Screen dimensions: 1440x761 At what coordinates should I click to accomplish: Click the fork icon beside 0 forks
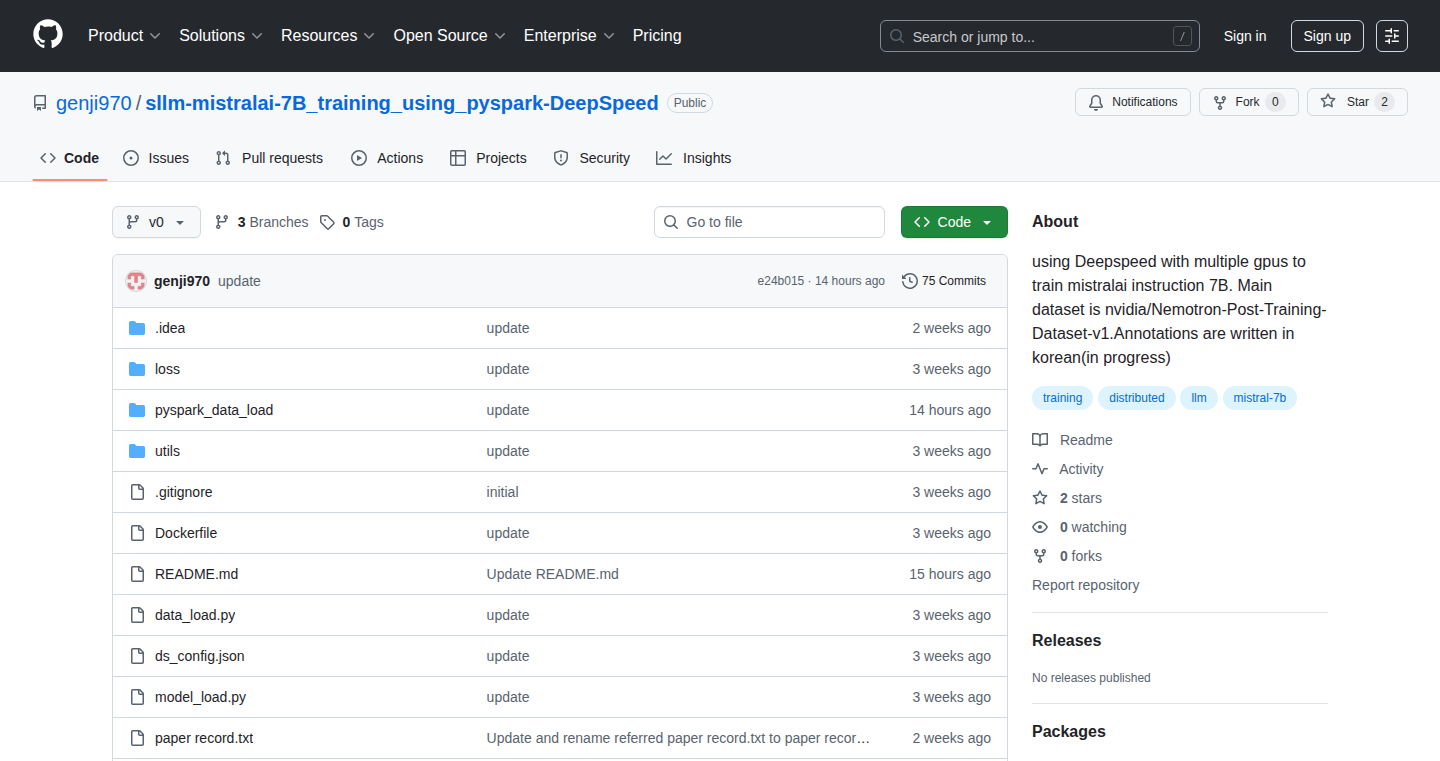(1040, 556)
